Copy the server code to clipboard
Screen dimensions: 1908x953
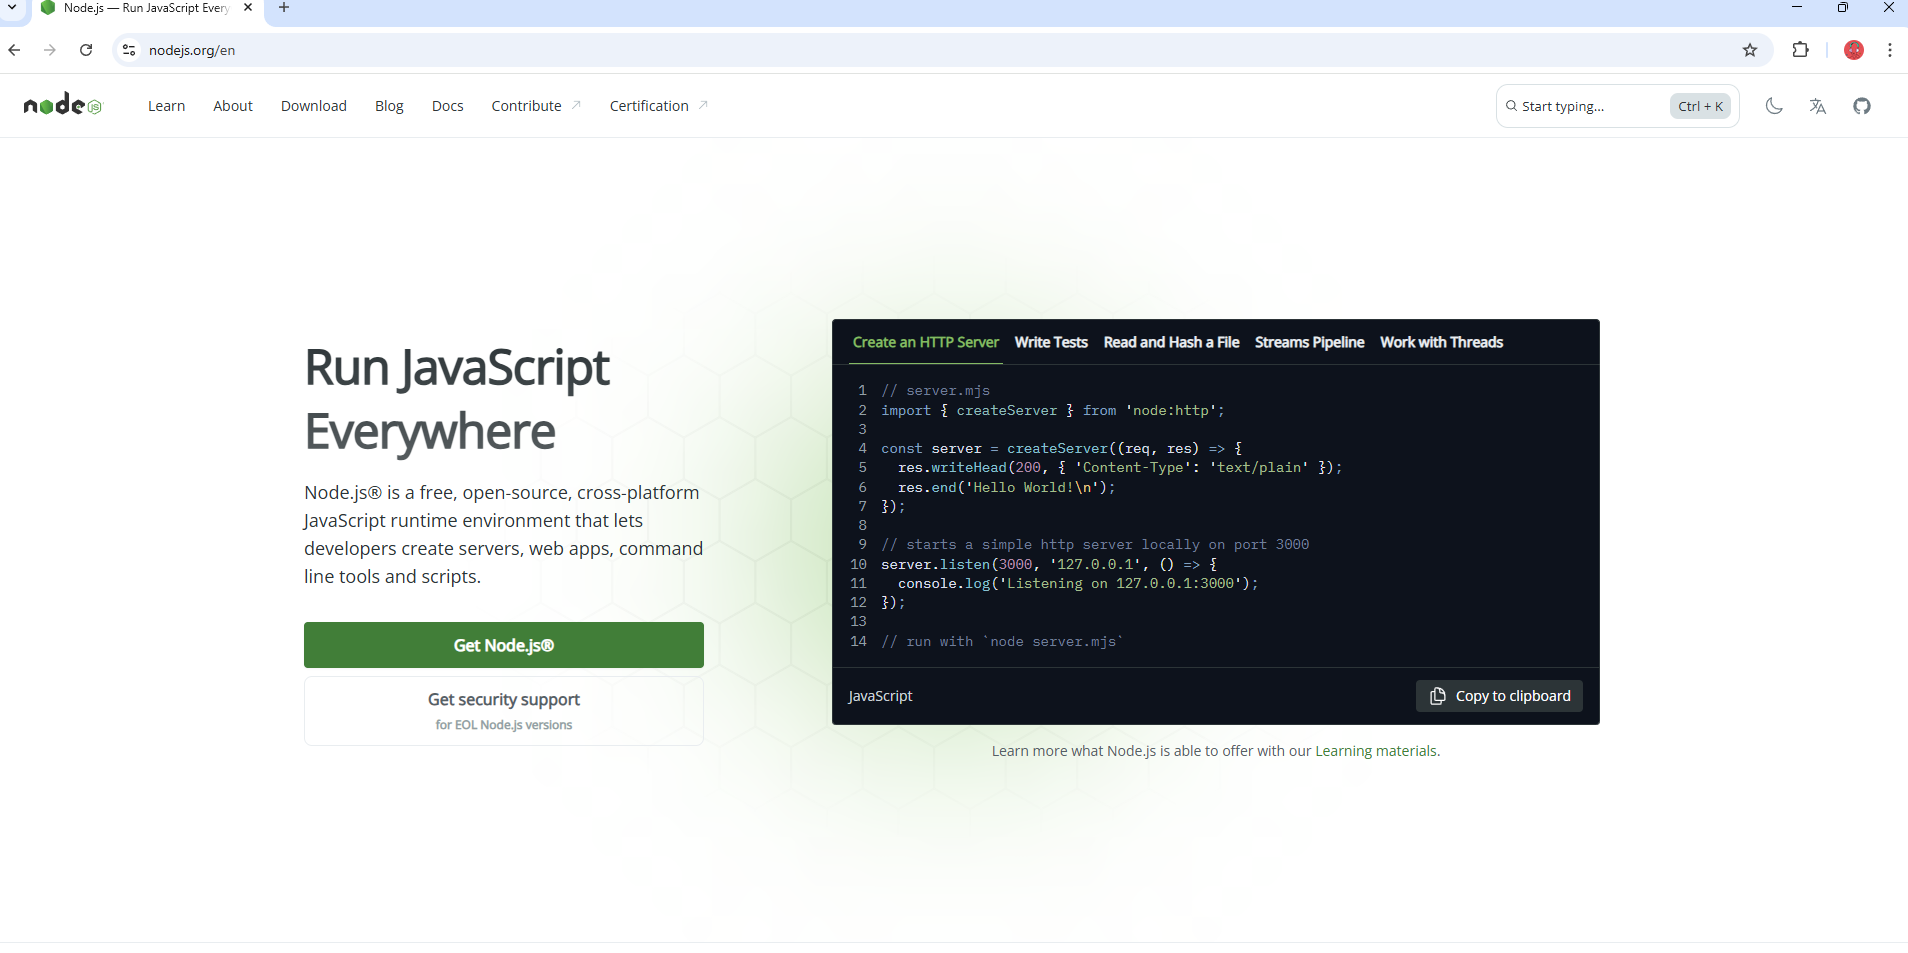pyautogui.click(x=1498, y=695)
